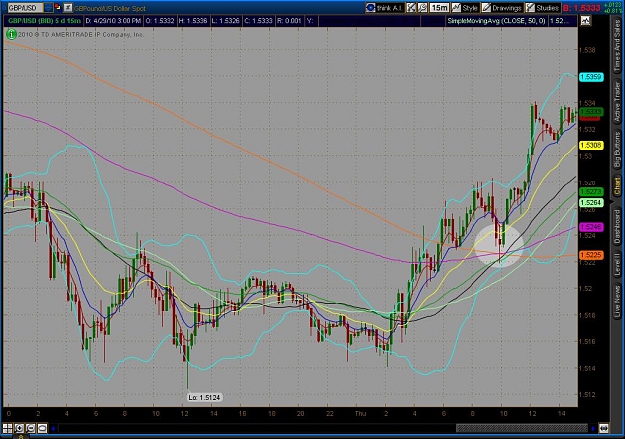
Task: Click the GBPound/US Dollar Spot description
Action: 110,8
